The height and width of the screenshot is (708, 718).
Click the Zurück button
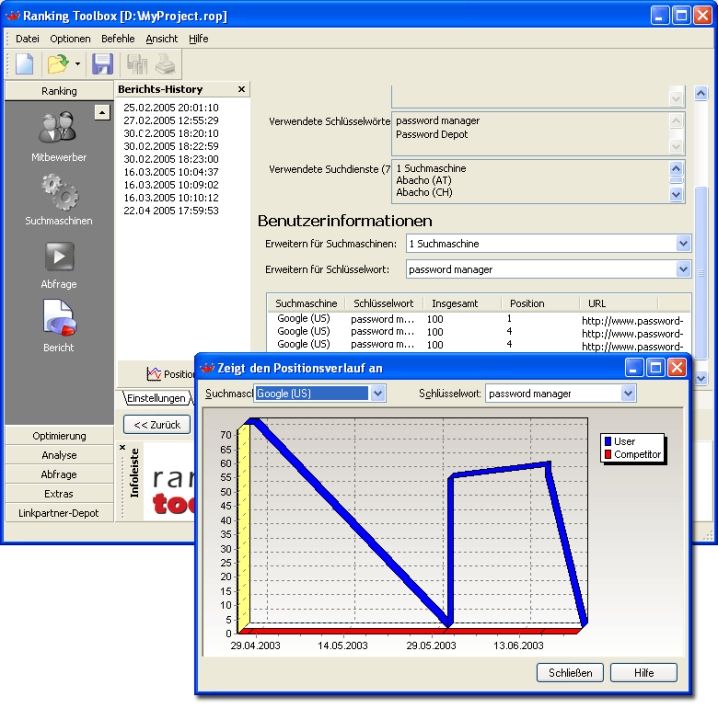click(155, 424)
